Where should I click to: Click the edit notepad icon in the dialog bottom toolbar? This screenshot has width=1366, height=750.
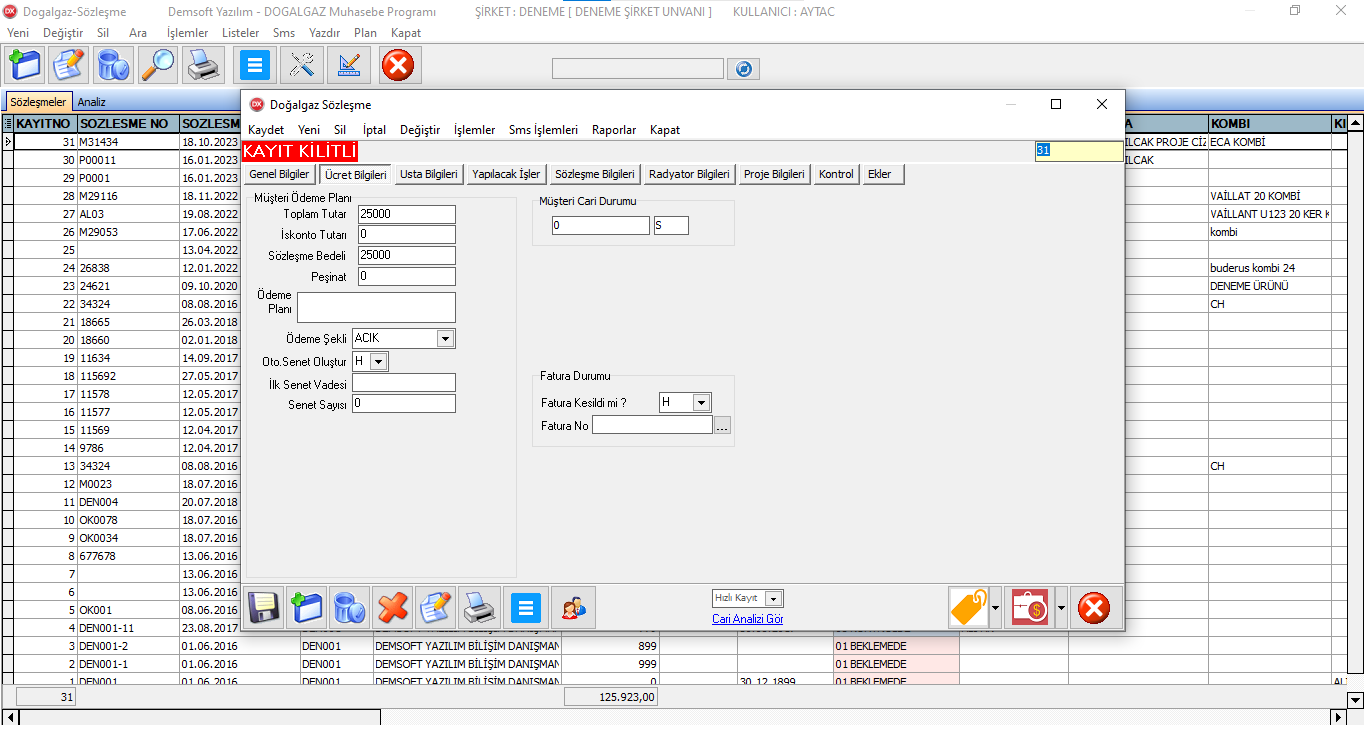pyautogui.click(x=436, y=607)
